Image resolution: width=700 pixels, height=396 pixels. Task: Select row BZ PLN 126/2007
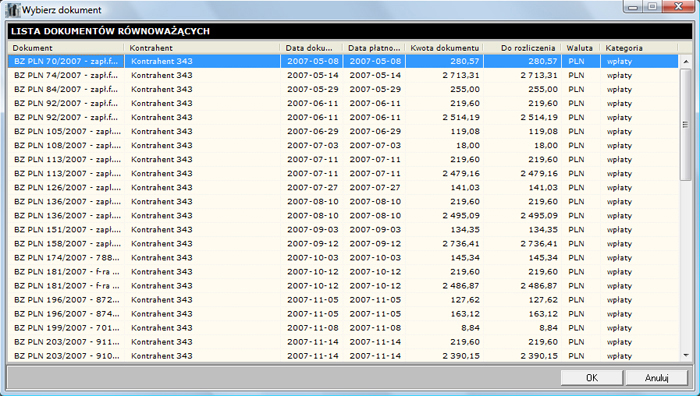tap(343, 188)
